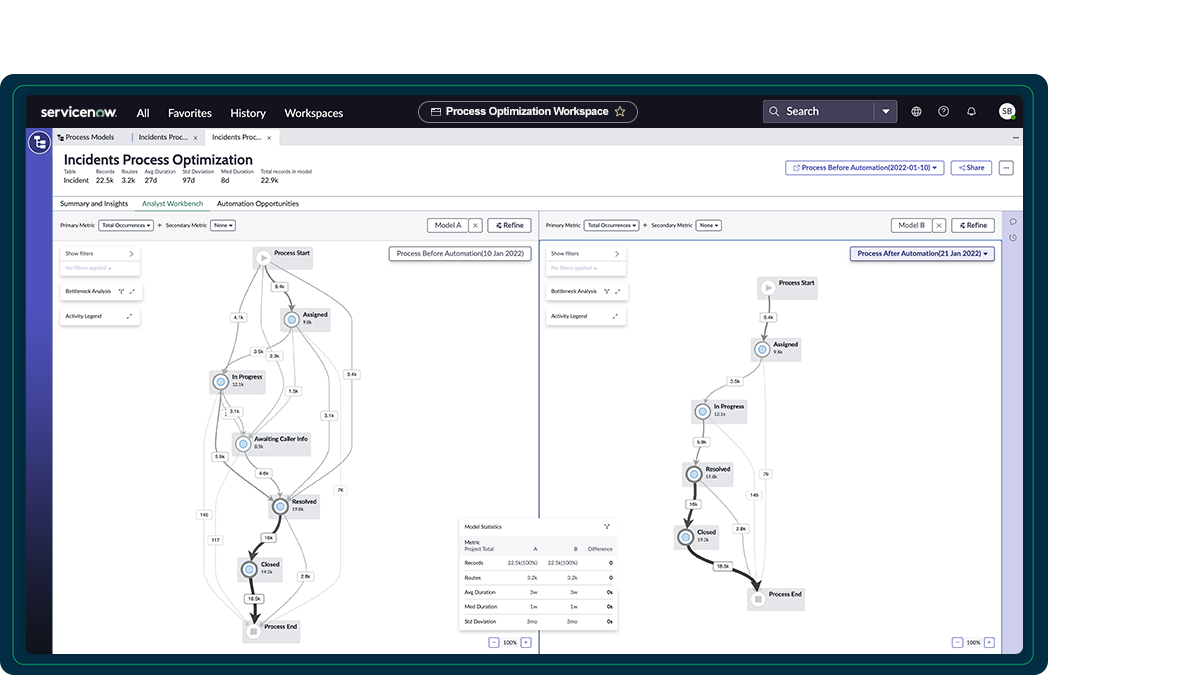Open the notifications bell icon
The width and height of the screenshot is (1200, 675).
coord(971,111)
